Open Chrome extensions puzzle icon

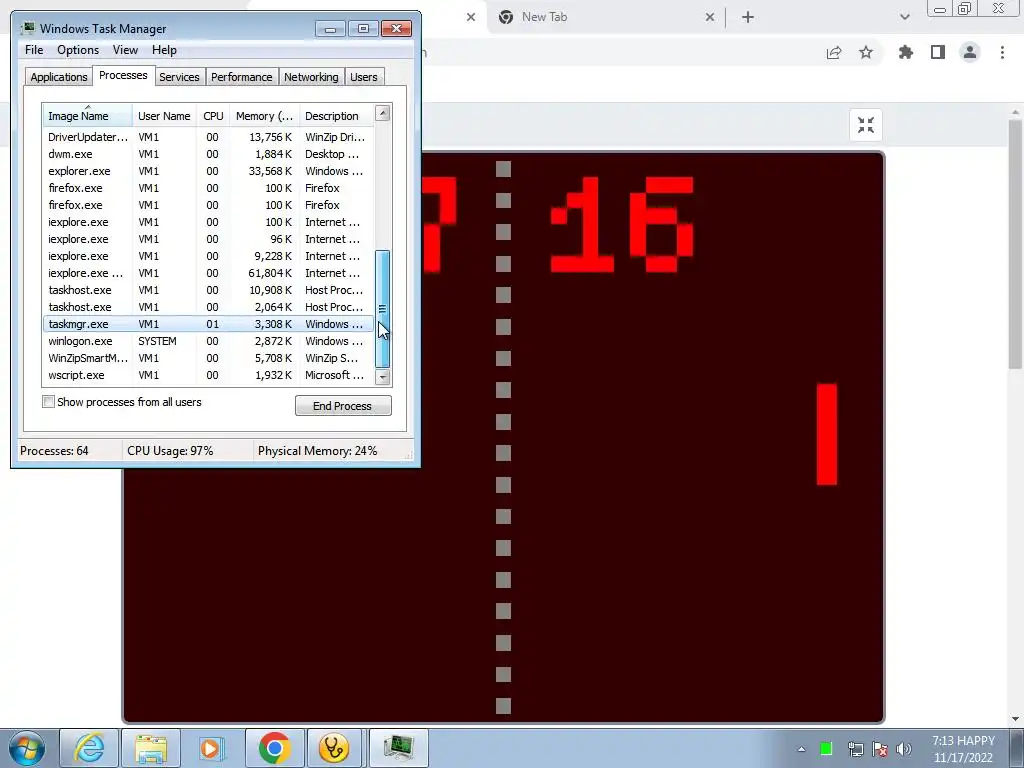pyautogui.click(x=906, y=52)
